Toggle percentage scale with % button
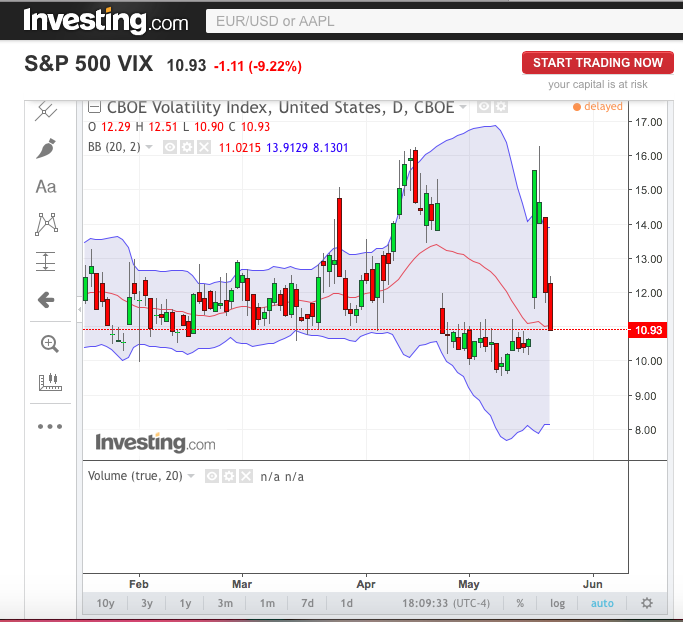Image resolution: width=683 pixels, height=622 pixels. coord(520,603)
